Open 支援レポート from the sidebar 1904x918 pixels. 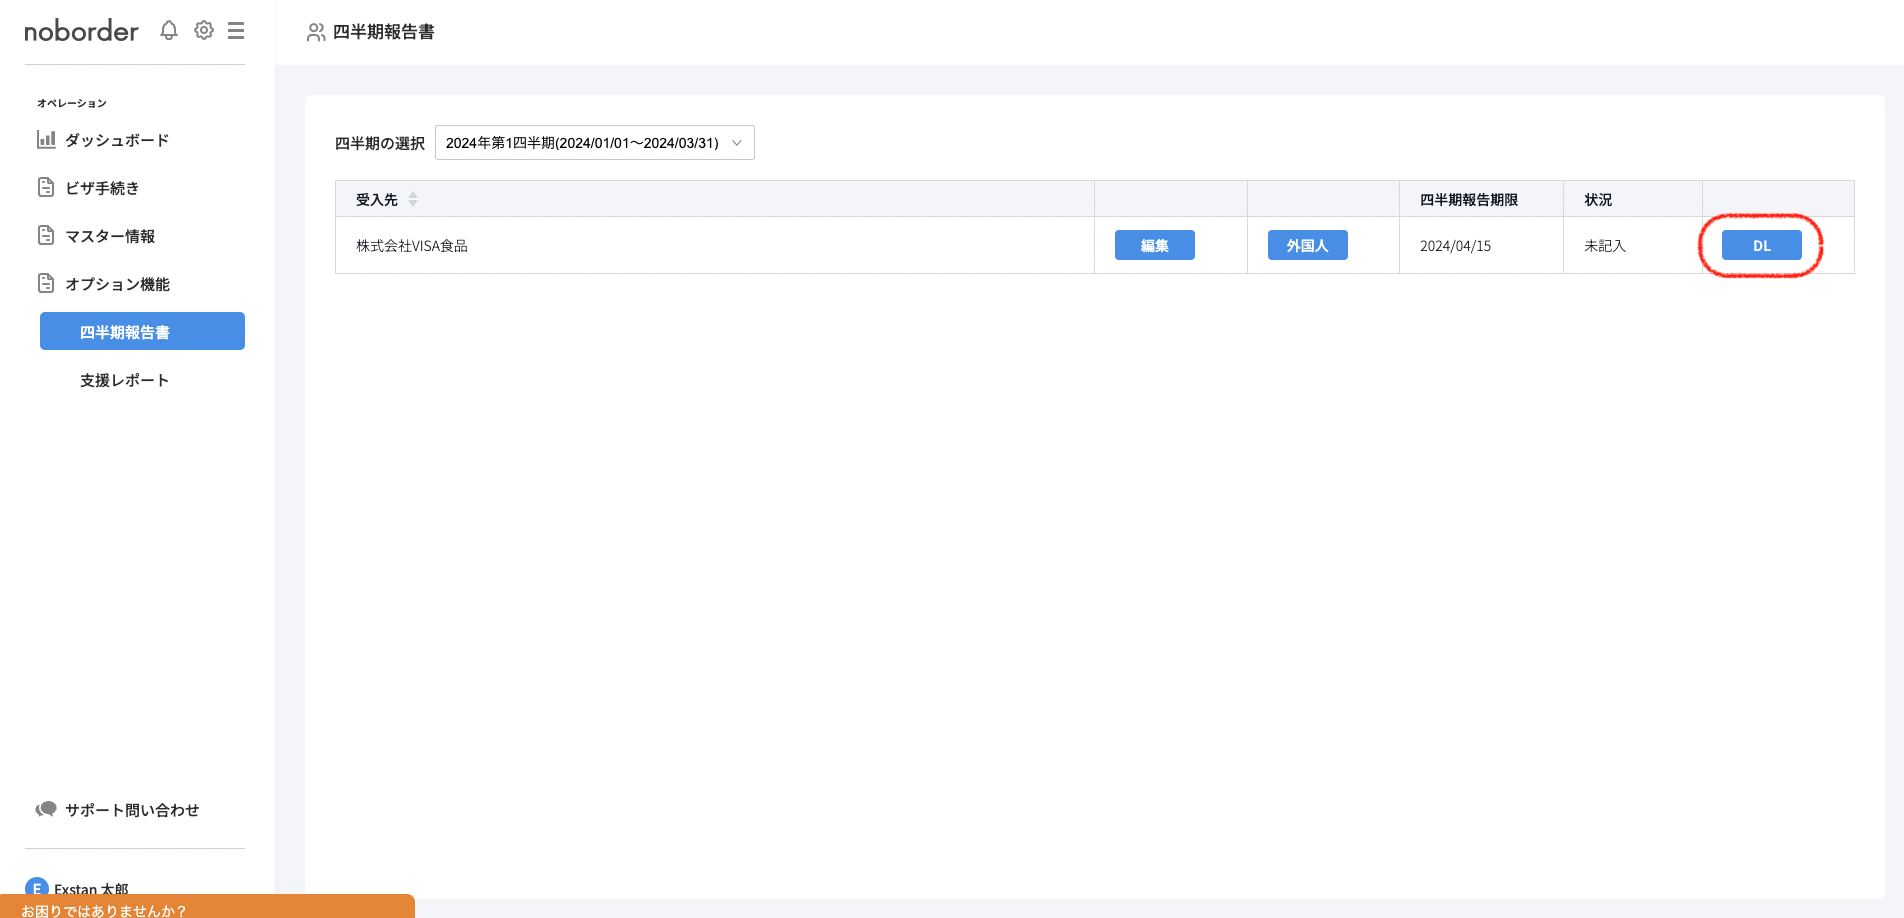point(125,380)
